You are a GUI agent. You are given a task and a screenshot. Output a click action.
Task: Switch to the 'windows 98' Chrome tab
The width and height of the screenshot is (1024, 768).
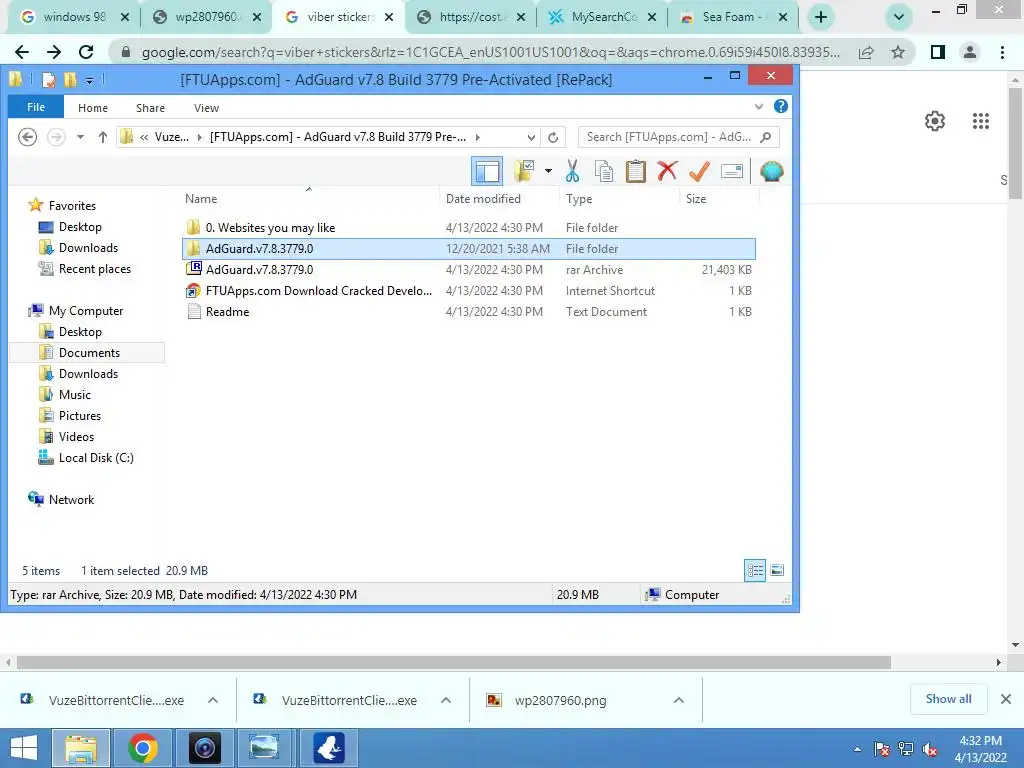click(x=74, y=17)
